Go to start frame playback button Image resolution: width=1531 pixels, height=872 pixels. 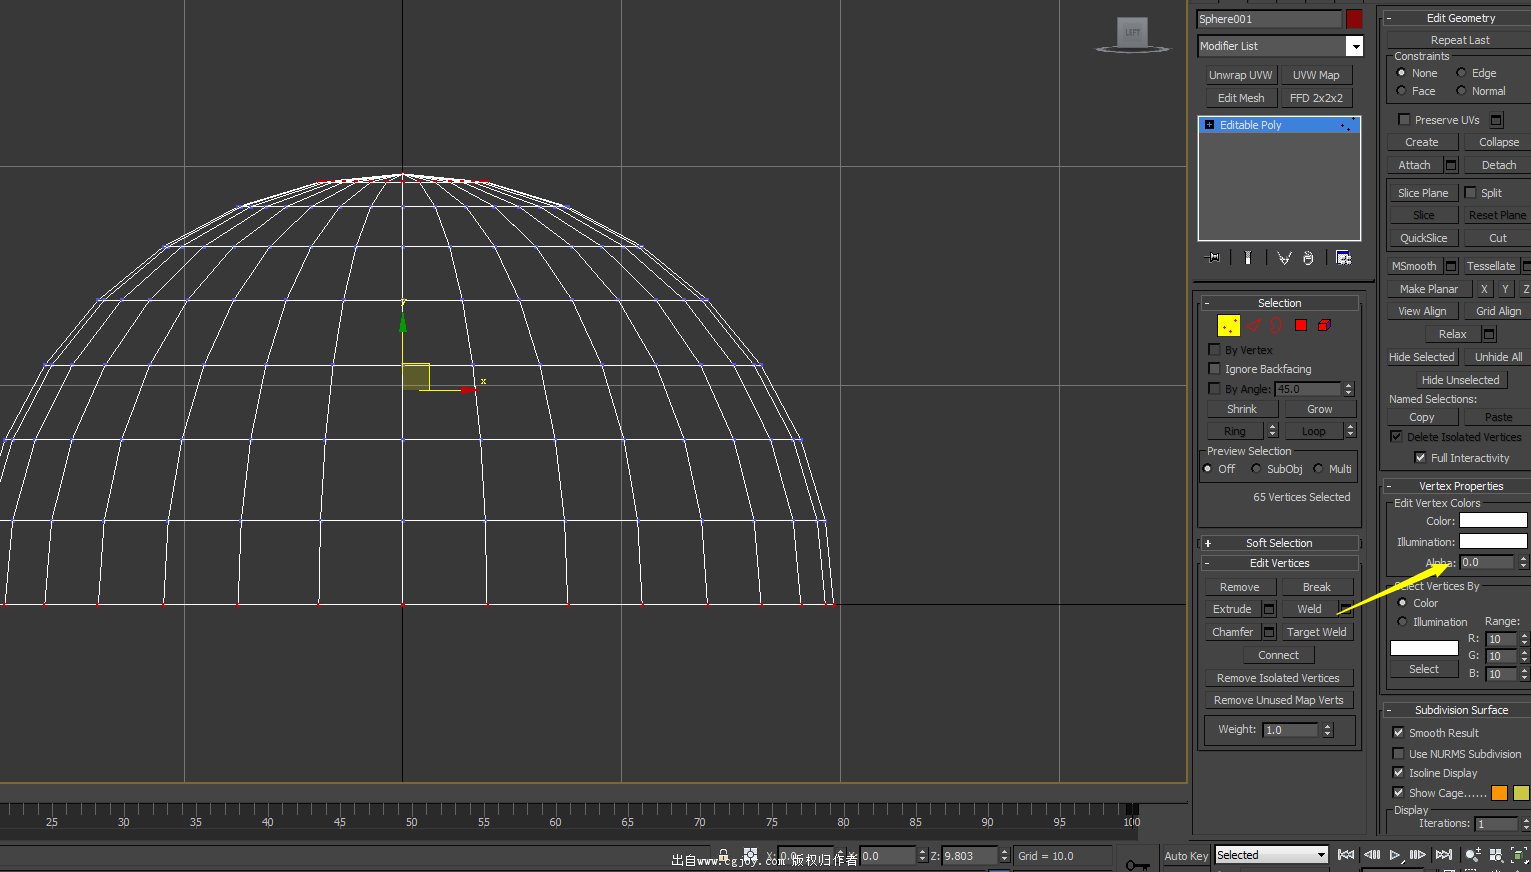[x=1346, y=855]
